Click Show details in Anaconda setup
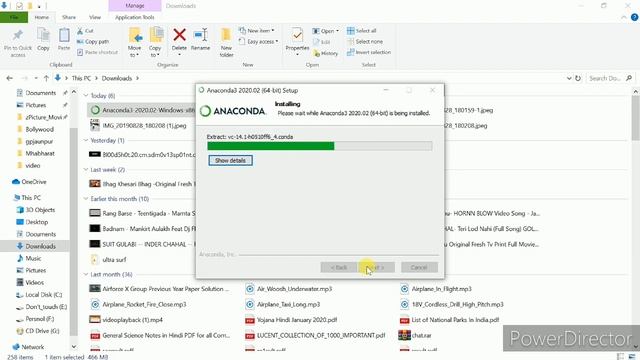The height and width of the screenshot is (360, 640). pyautogui.click(x=231, y=160)
